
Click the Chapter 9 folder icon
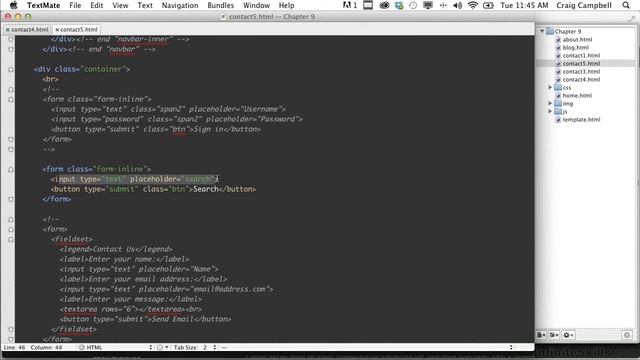tap(550, 31)
